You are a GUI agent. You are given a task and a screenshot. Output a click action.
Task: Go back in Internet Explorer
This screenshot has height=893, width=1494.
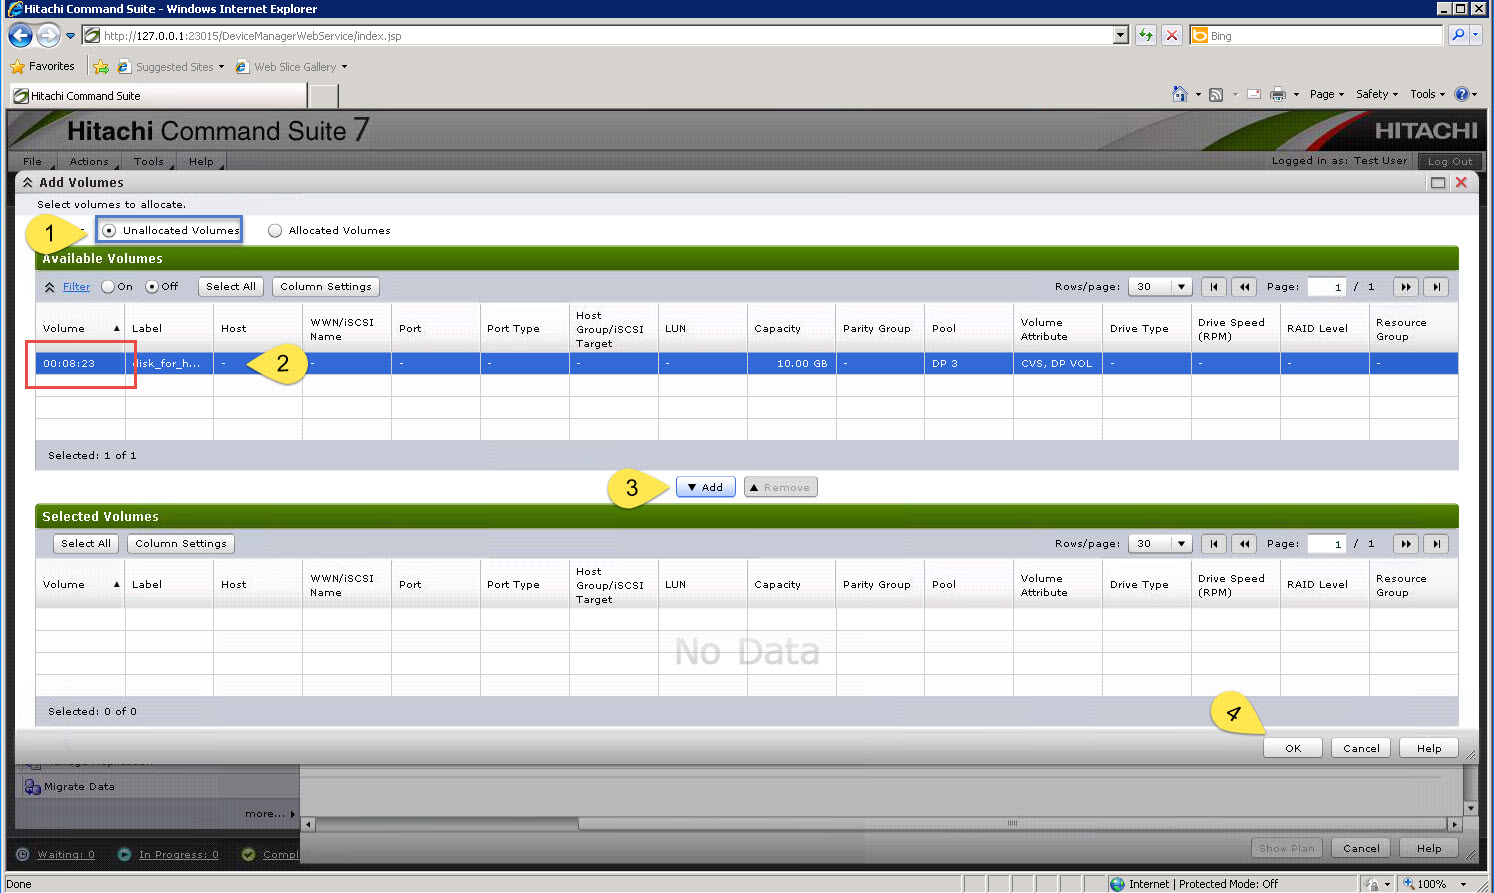(20, 35)
